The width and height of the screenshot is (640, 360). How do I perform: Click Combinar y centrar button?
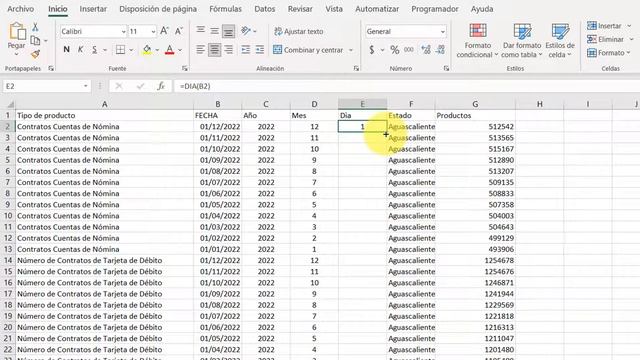309,50
